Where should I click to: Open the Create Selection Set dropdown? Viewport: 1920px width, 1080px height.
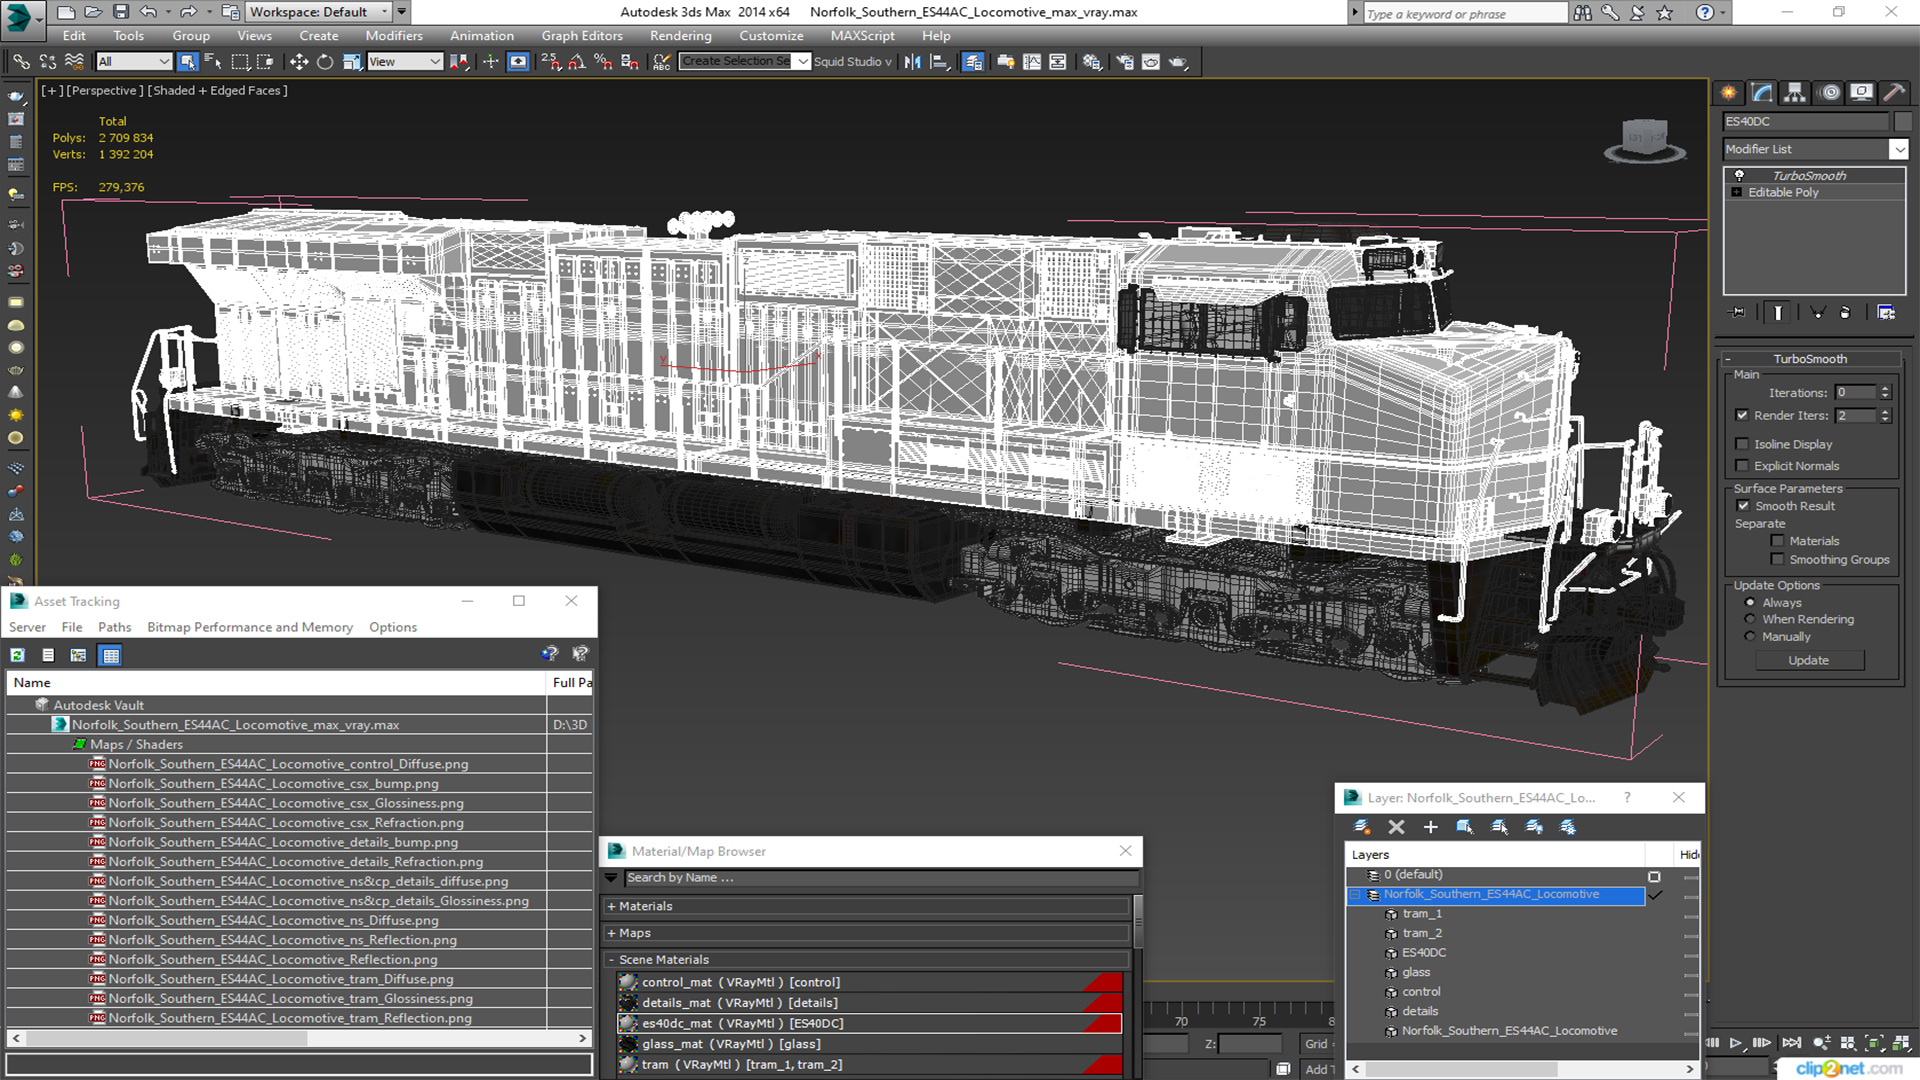802,62
